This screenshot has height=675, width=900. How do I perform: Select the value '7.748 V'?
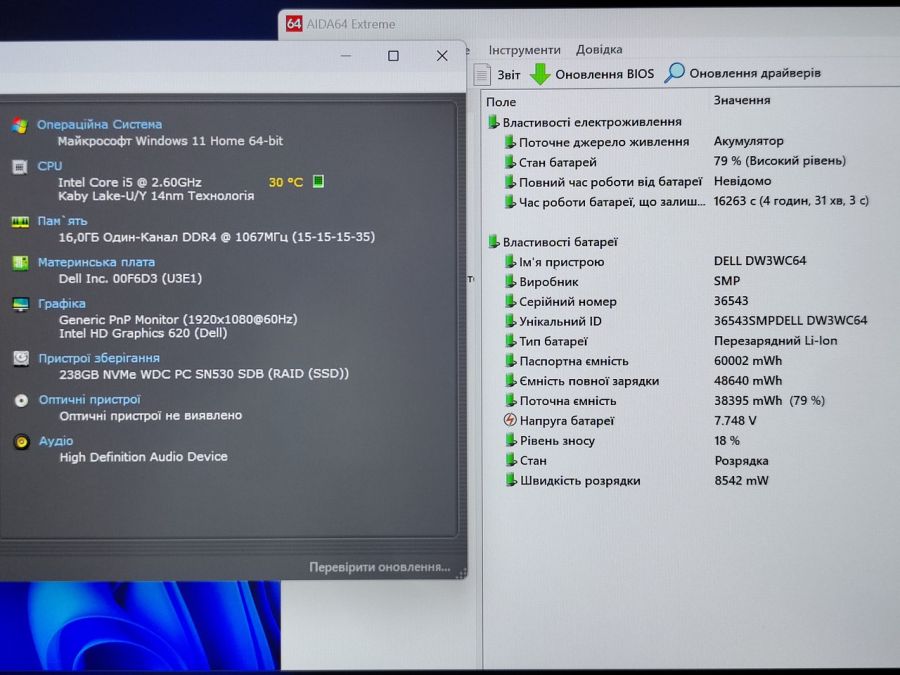(x=735, y=420)
